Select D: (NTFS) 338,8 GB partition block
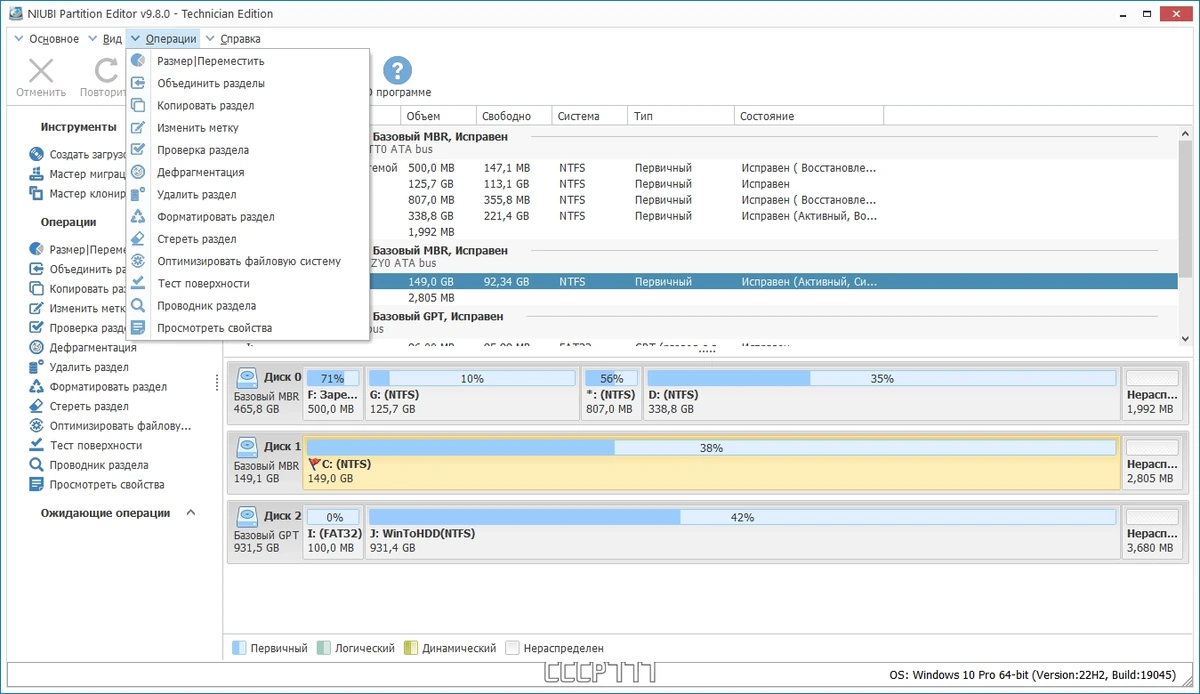 [x=881, y=393]
